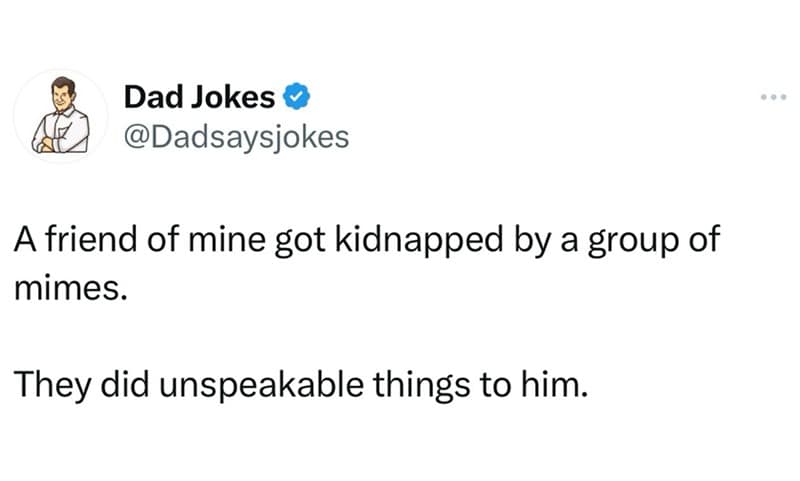
Task: Open the Dad Jokes cartoon avatar
Action: [x=61, y=115]
